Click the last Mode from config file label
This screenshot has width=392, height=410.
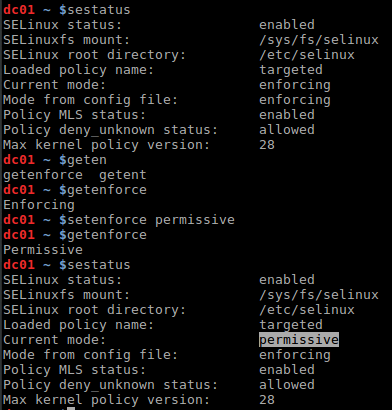point(91,355)
